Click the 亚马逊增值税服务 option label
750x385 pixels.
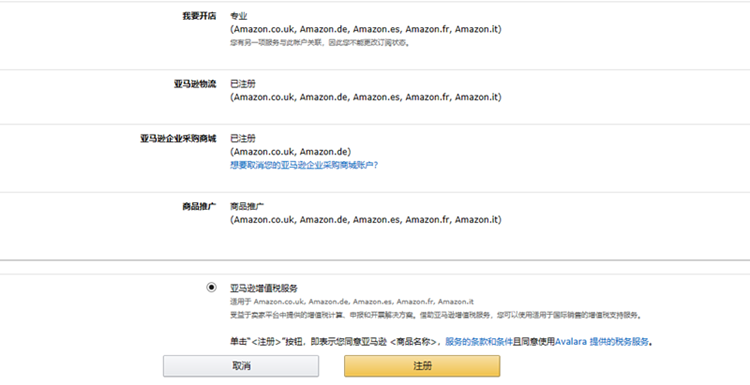[264, 288]
